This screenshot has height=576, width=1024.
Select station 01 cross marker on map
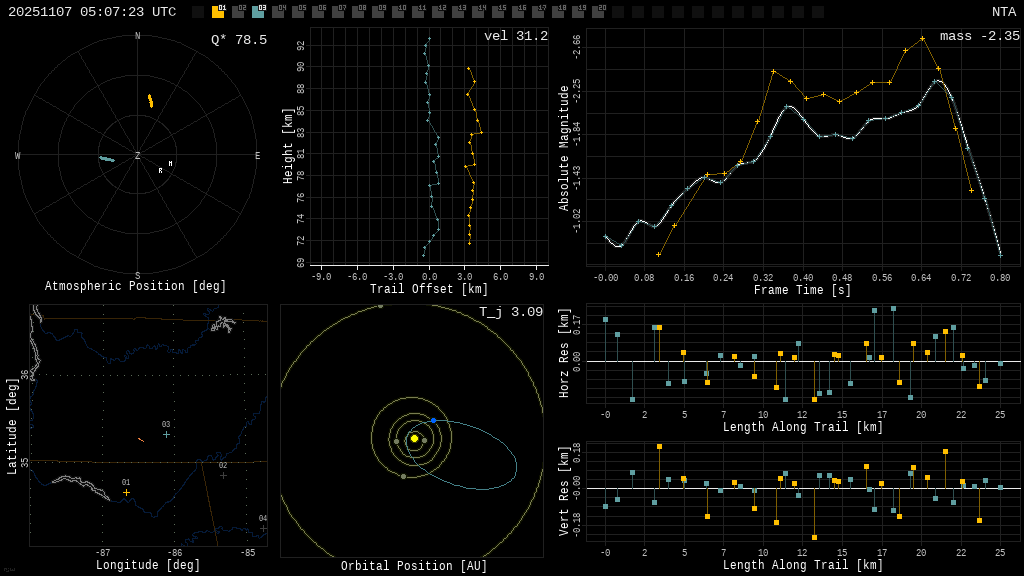(x=126, y=492)
